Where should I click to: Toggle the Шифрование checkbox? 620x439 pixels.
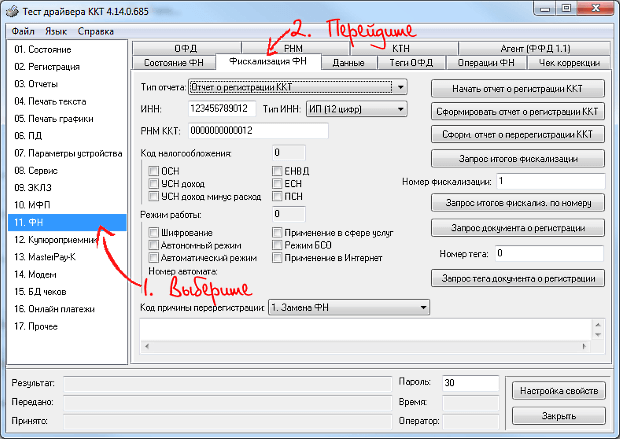(x=154, y=232)
